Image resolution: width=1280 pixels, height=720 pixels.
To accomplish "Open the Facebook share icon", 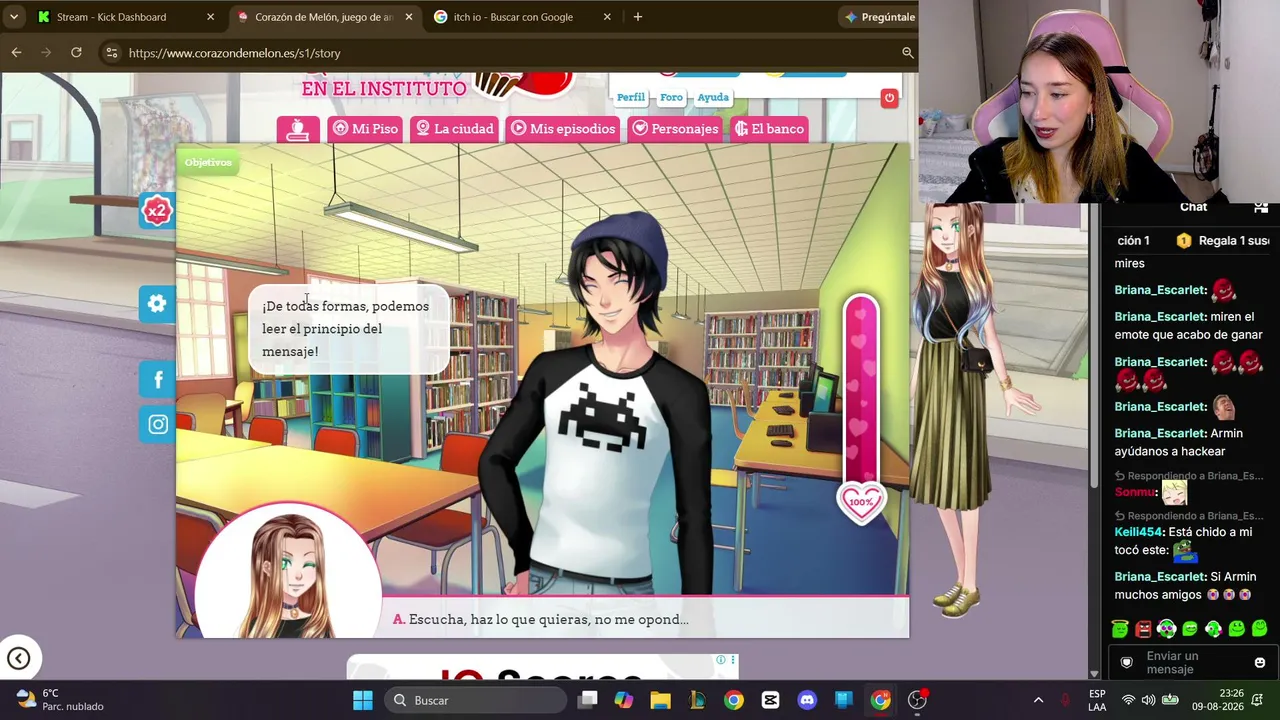I will click(x=158, y=379).
